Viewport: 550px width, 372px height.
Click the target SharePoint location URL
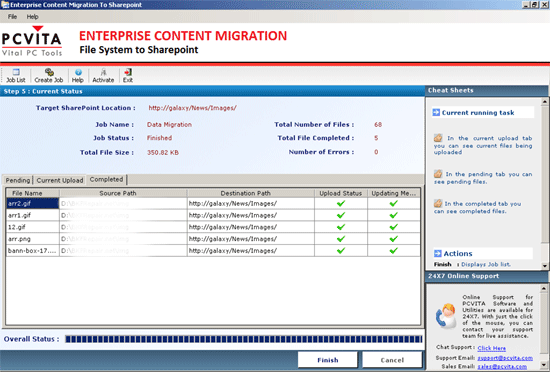(x=192, y=108)
